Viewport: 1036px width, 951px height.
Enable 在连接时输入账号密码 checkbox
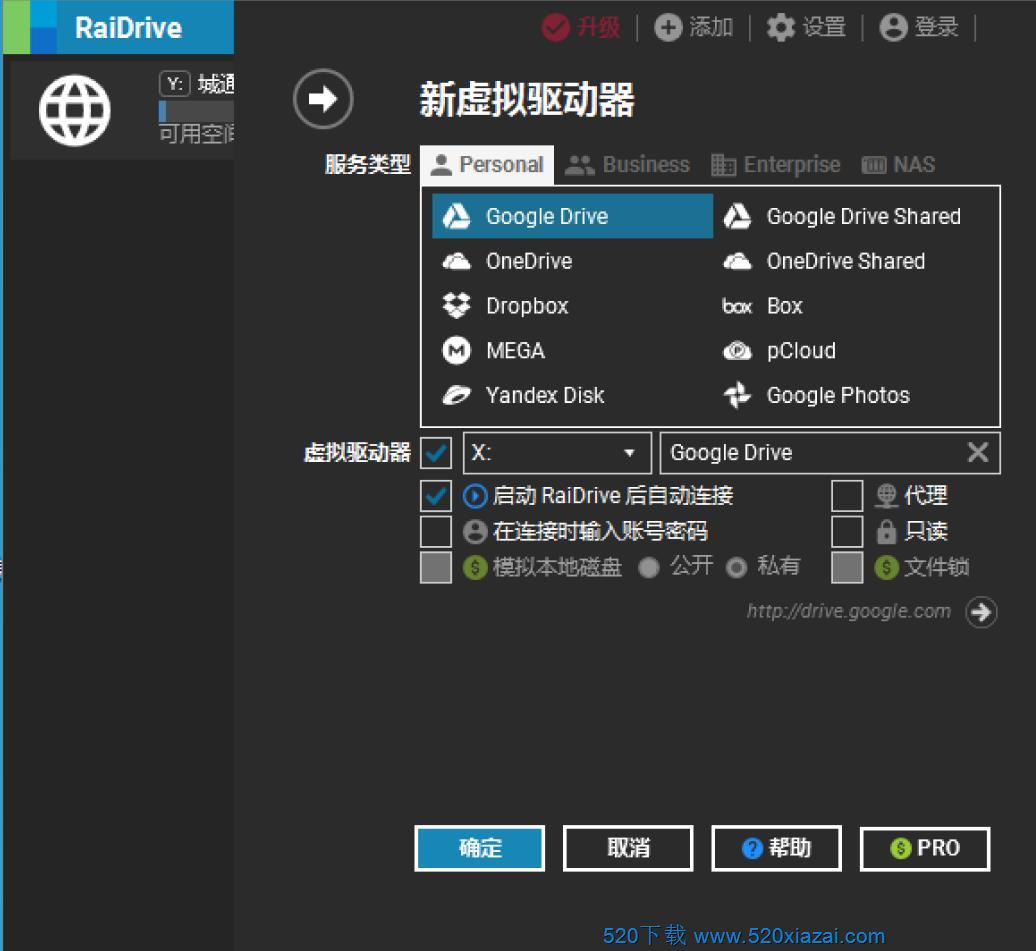[x=436, y=531]
